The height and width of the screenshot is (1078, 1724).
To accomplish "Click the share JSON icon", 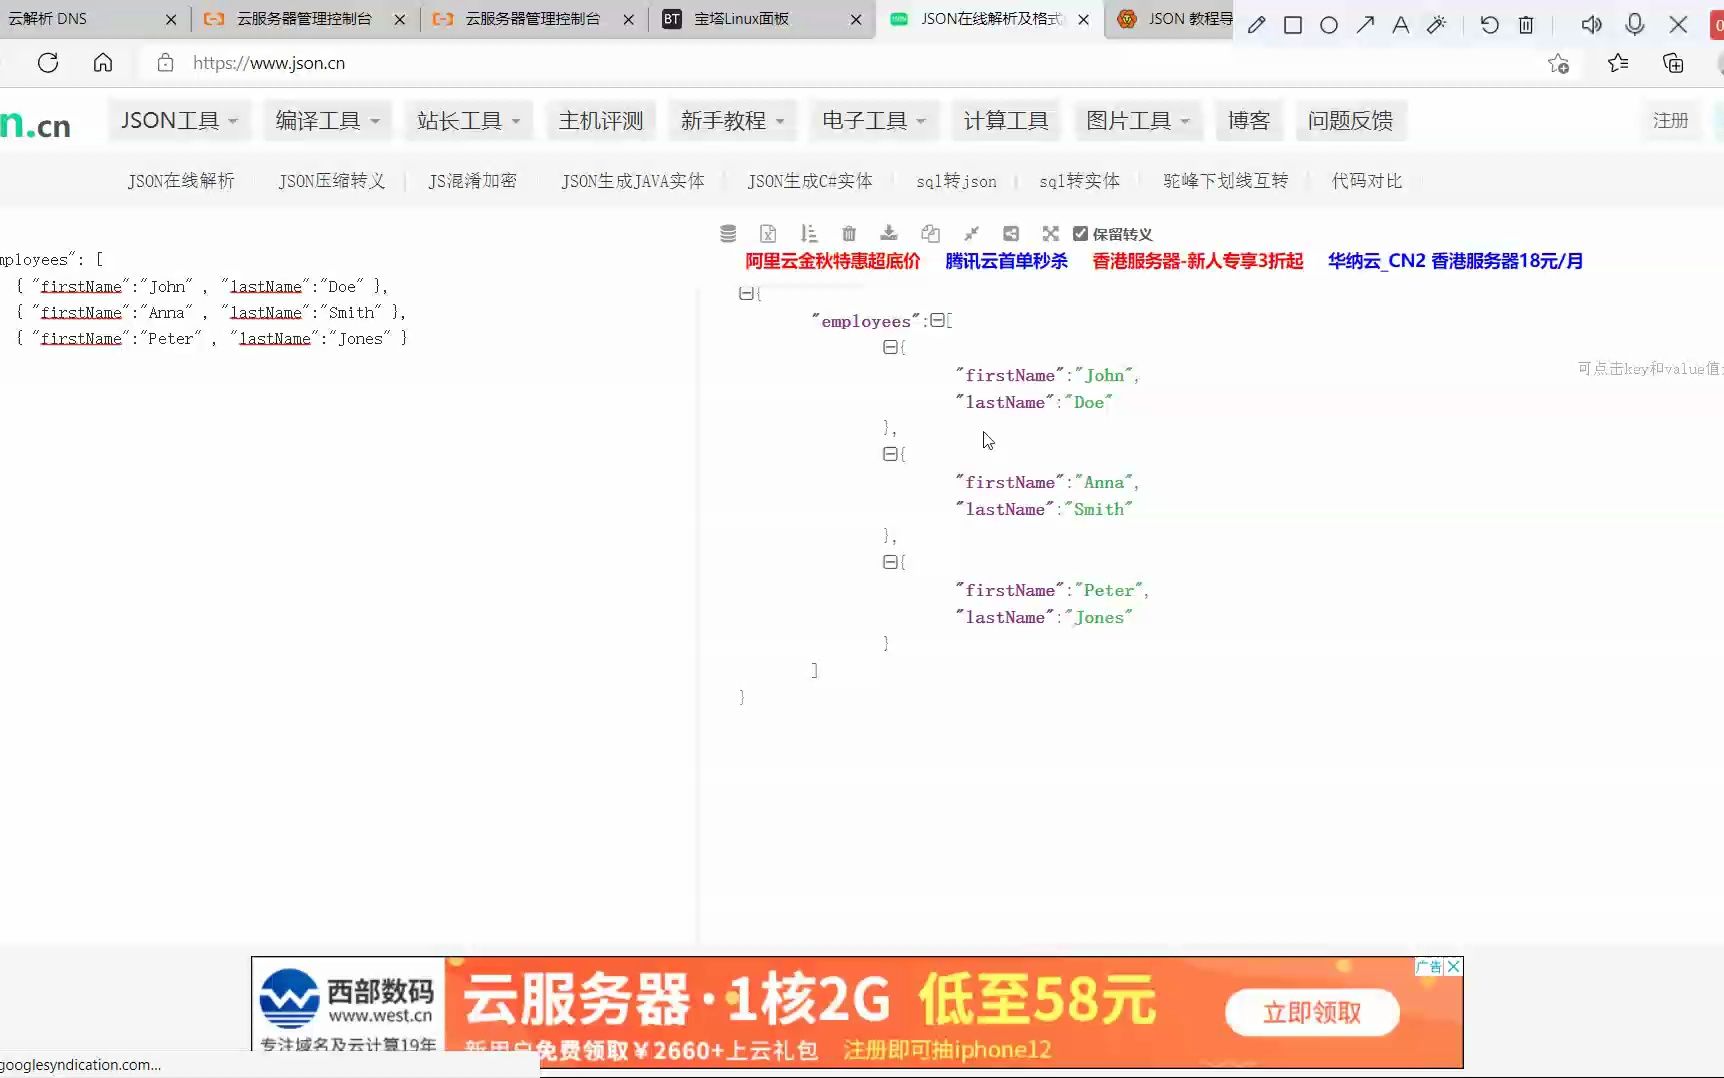I will (x=1011, y=234).
